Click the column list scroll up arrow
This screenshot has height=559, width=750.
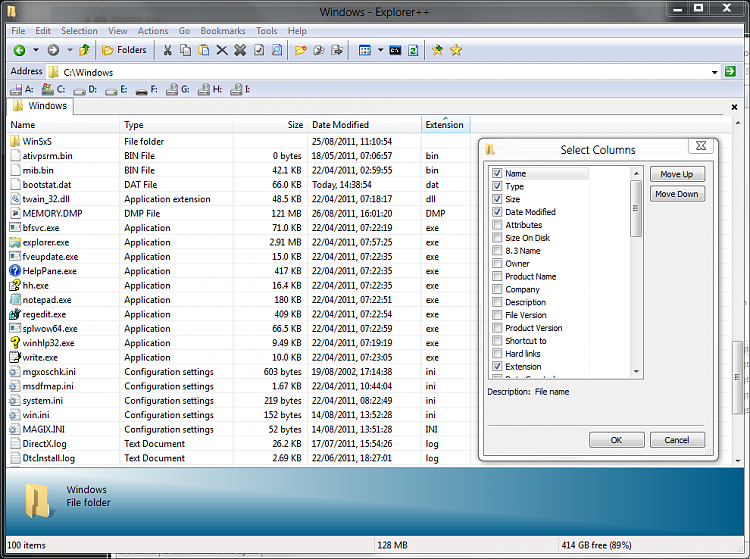[636, 173]
